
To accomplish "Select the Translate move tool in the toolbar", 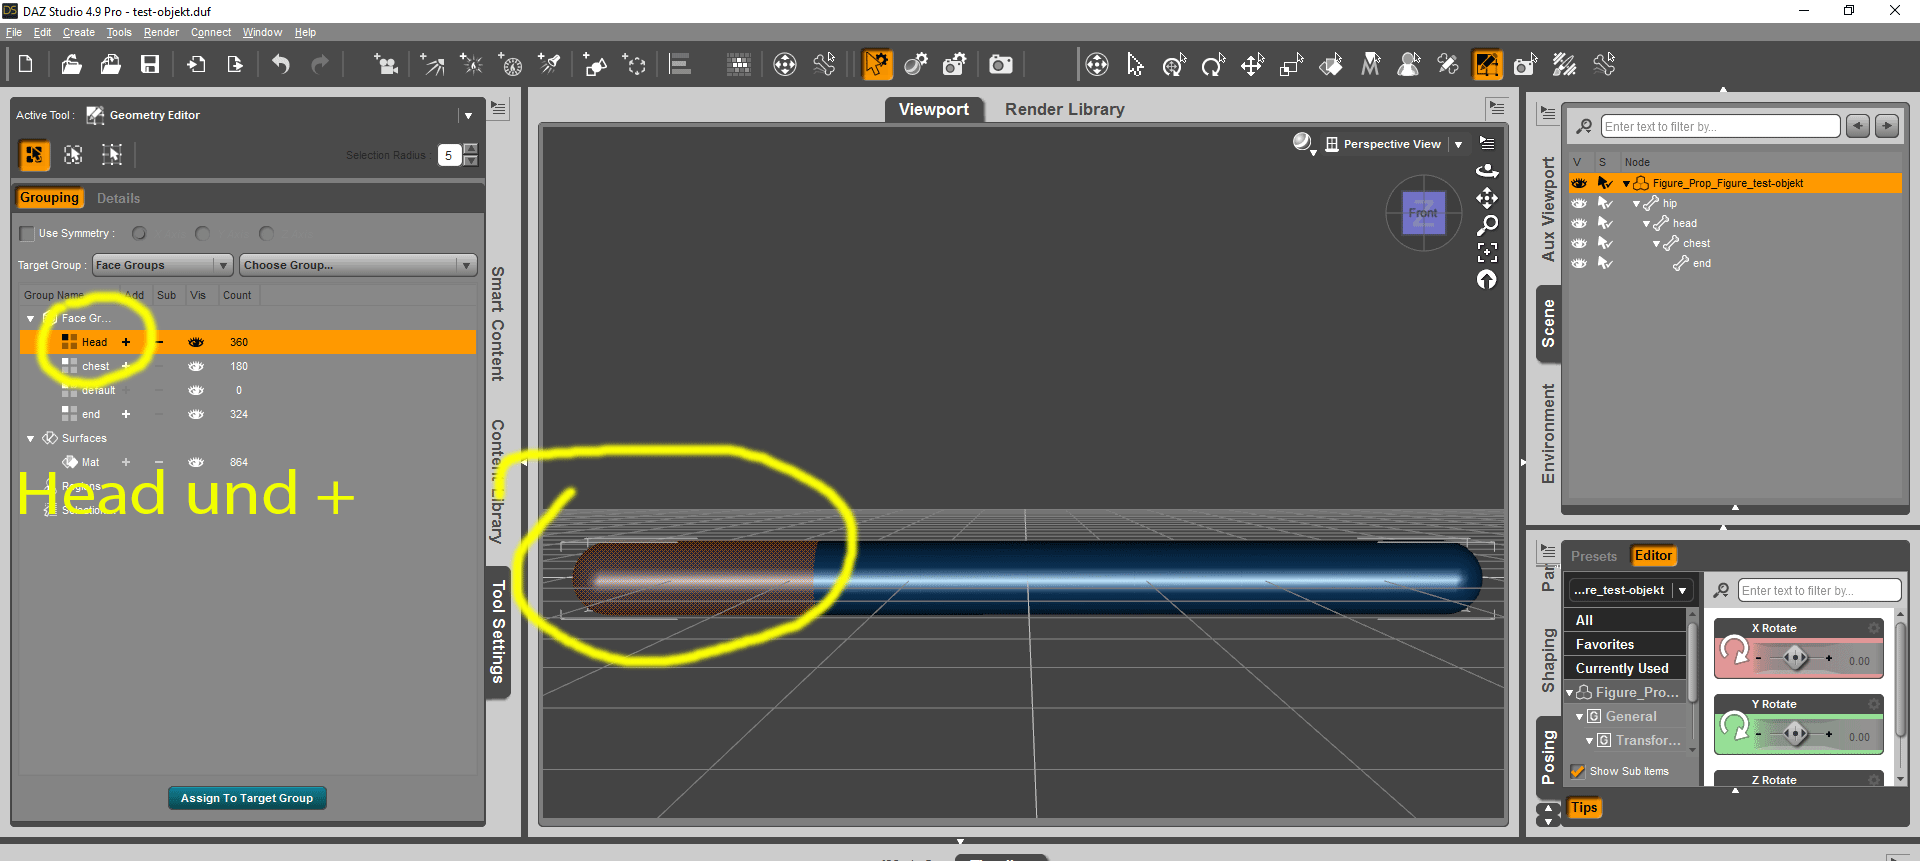I will (1252, 65).
